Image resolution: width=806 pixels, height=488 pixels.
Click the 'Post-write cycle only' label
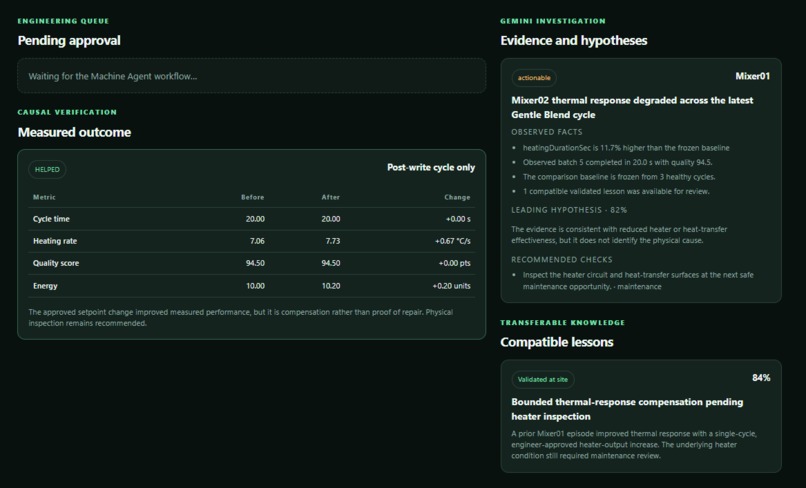431,168
